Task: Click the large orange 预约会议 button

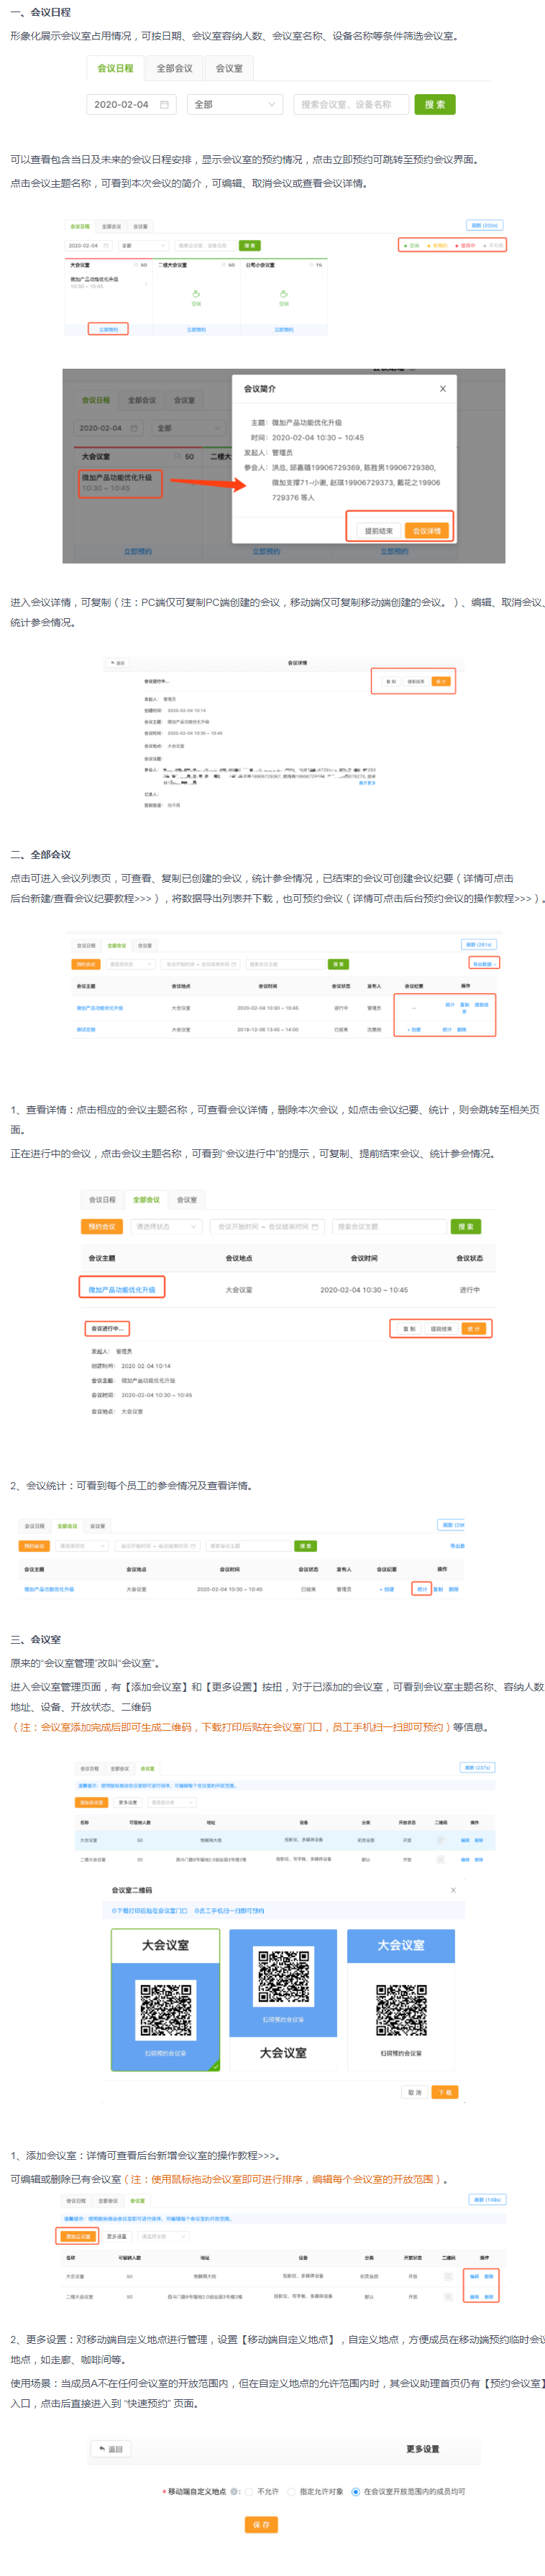Action: coord(102,1226)
